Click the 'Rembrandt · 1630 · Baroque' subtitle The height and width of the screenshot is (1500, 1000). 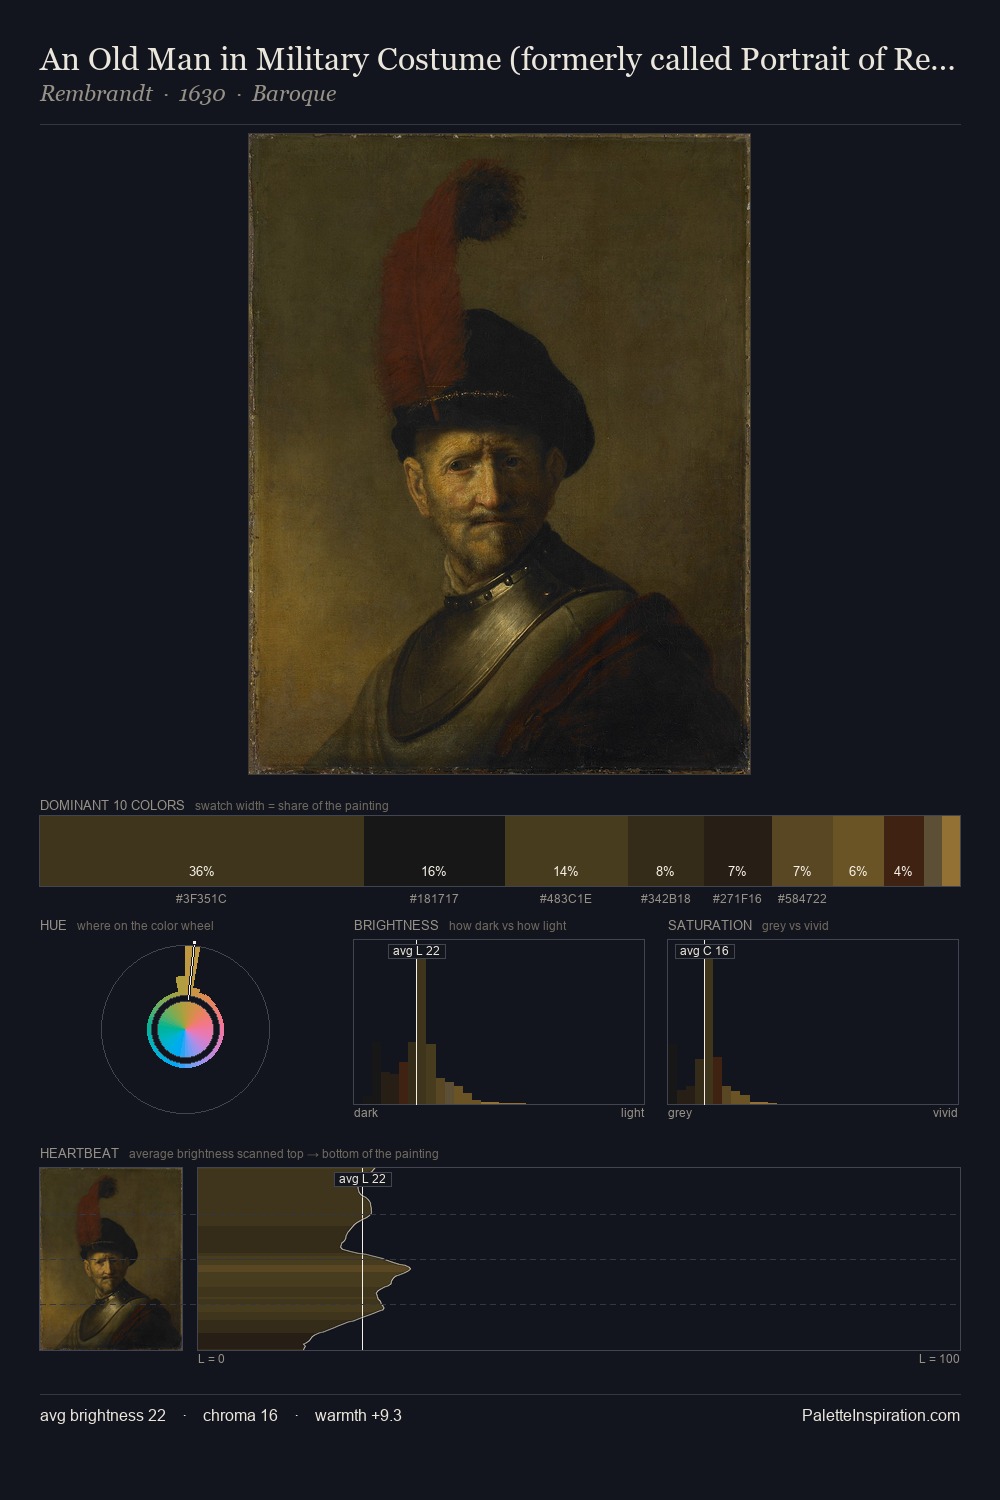188,94
